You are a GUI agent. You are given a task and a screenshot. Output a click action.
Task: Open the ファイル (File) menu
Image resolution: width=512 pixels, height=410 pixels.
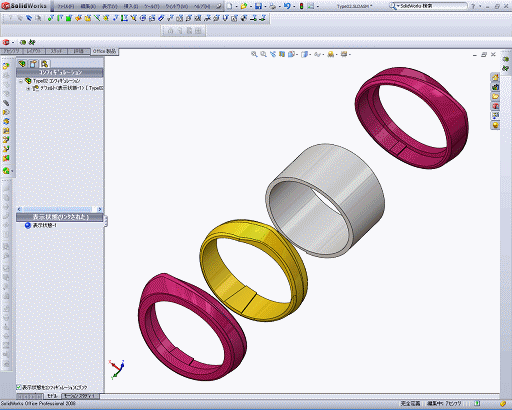click(x=65, y=6)
